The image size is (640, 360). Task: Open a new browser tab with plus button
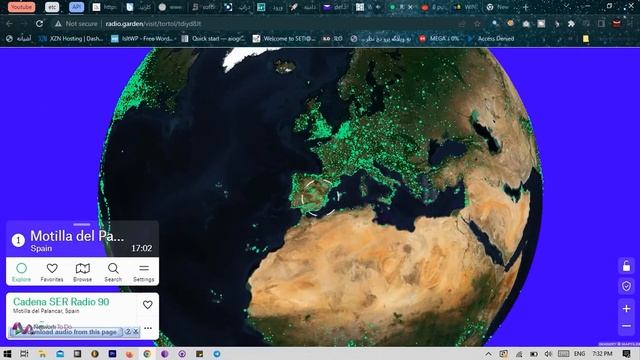click(526, 7)
